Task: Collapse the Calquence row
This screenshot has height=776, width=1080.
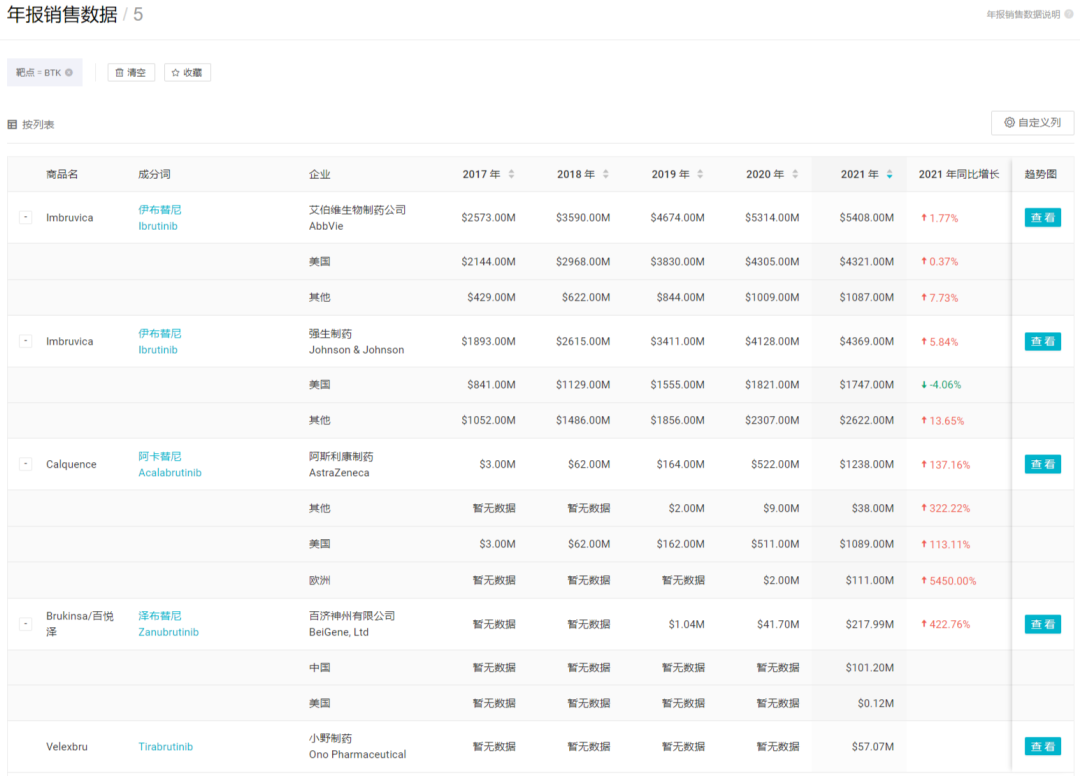Action: tap(25, 464)
